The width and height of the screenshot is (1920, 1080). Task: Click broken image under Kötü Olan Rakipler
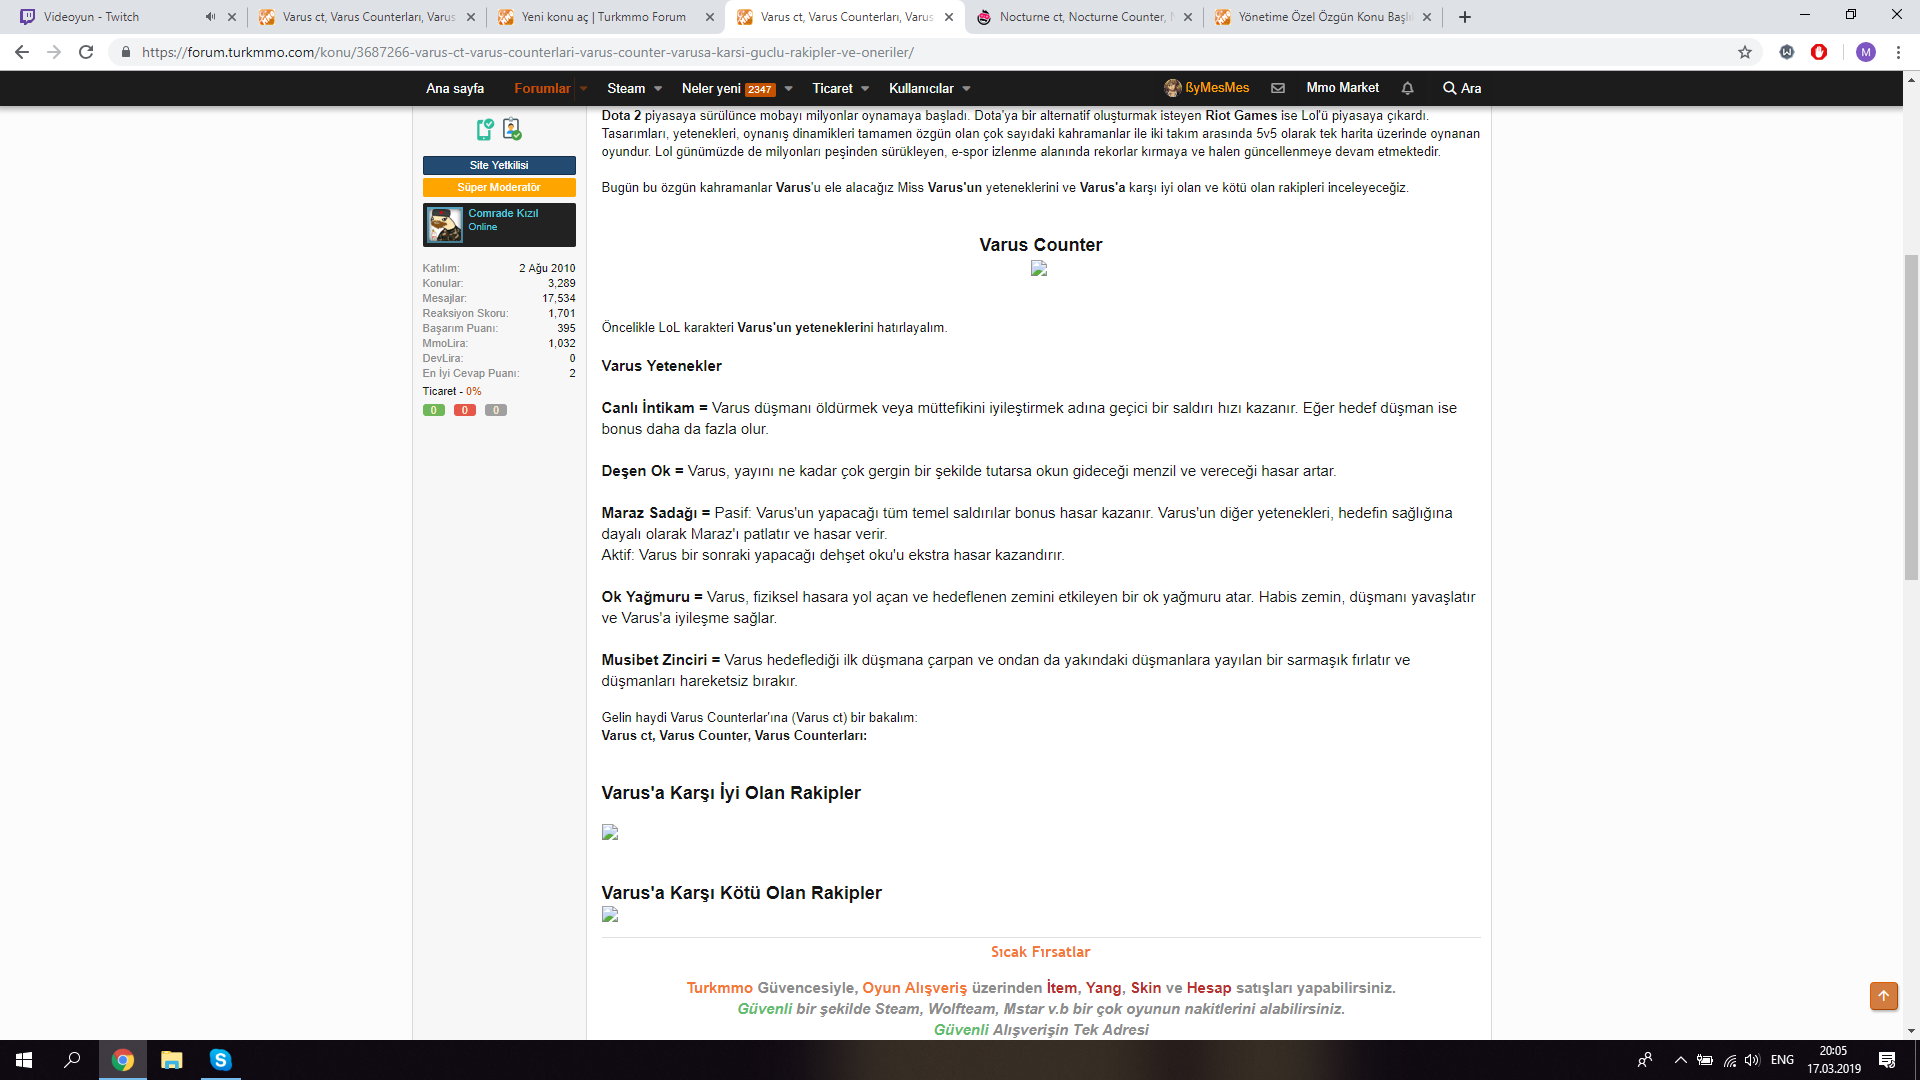tap(610, 914)
